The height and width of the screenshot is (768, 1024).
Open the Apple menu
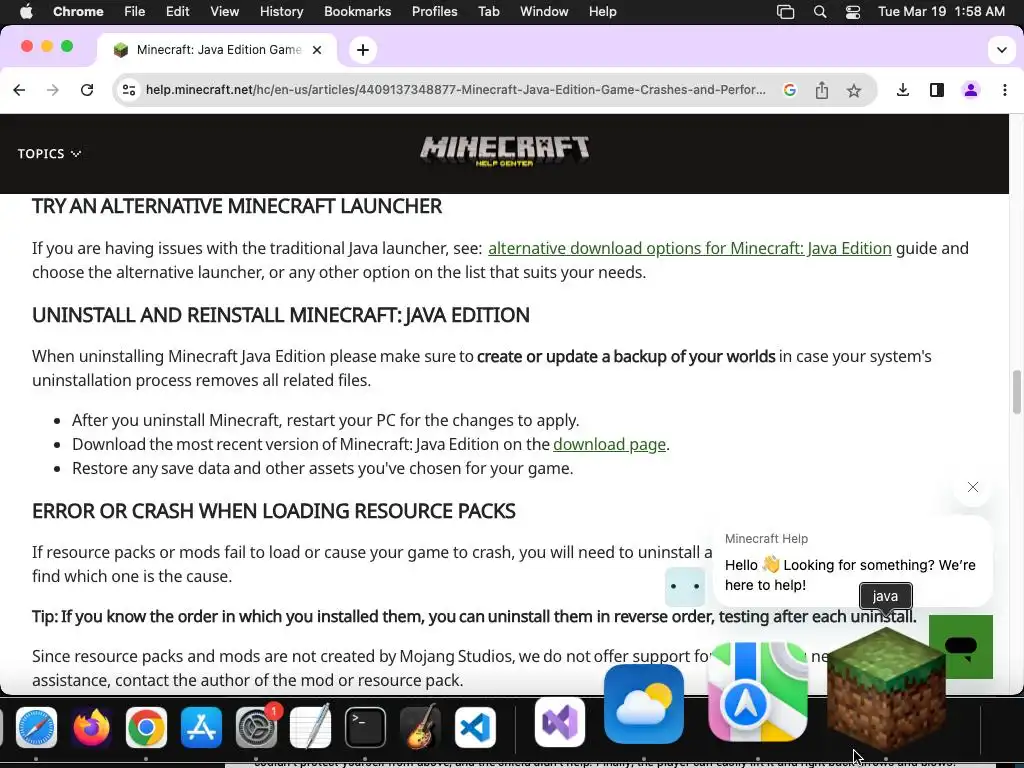pyautogui.click(x=26, y=11)
